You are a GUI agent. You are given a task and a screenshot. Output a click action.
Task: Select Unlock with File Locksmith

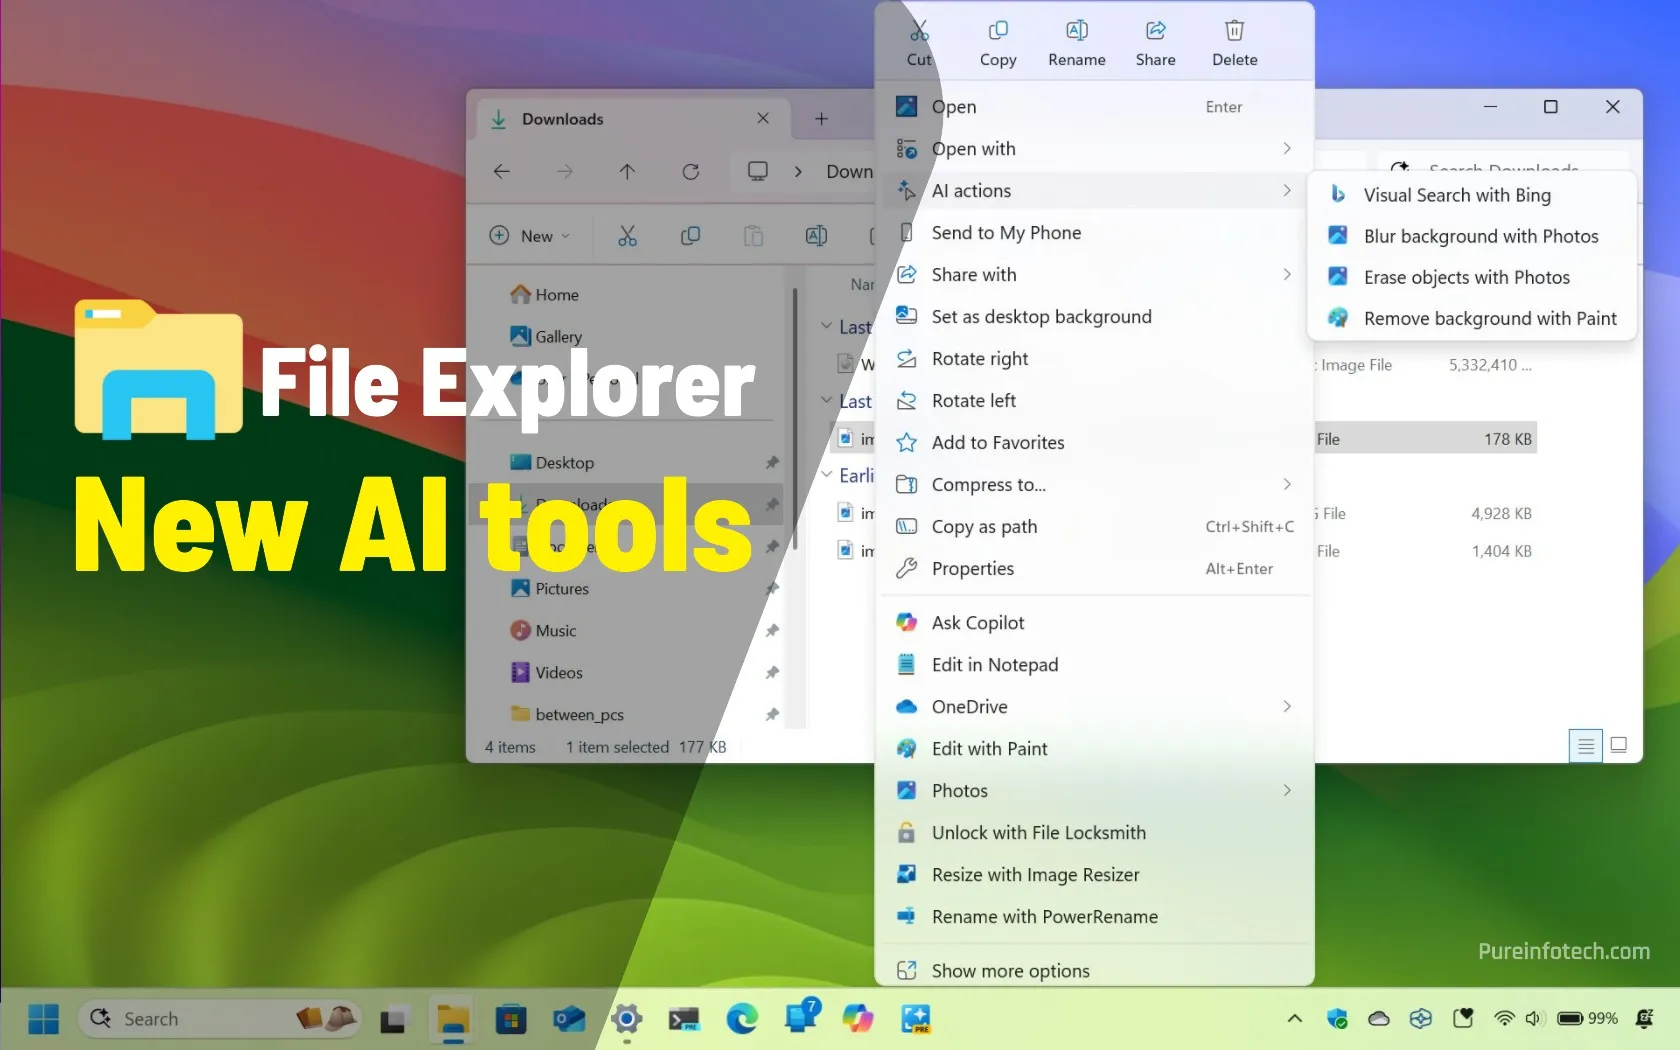[x=1095, y=833]
